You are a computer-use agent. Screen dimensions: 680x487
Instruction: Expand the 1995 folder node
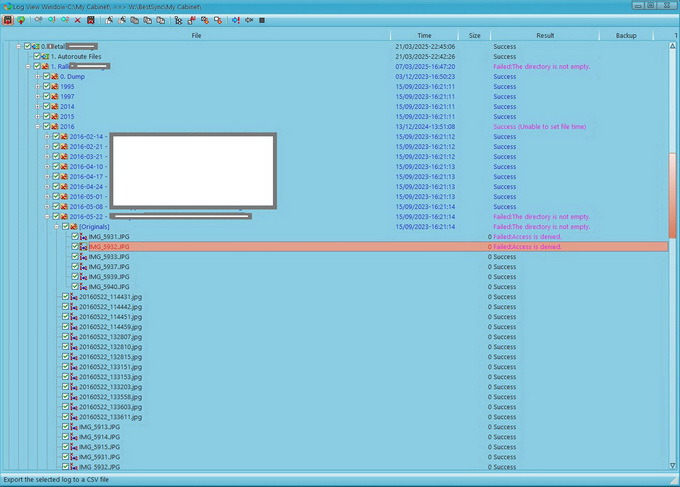pos(38,86)
